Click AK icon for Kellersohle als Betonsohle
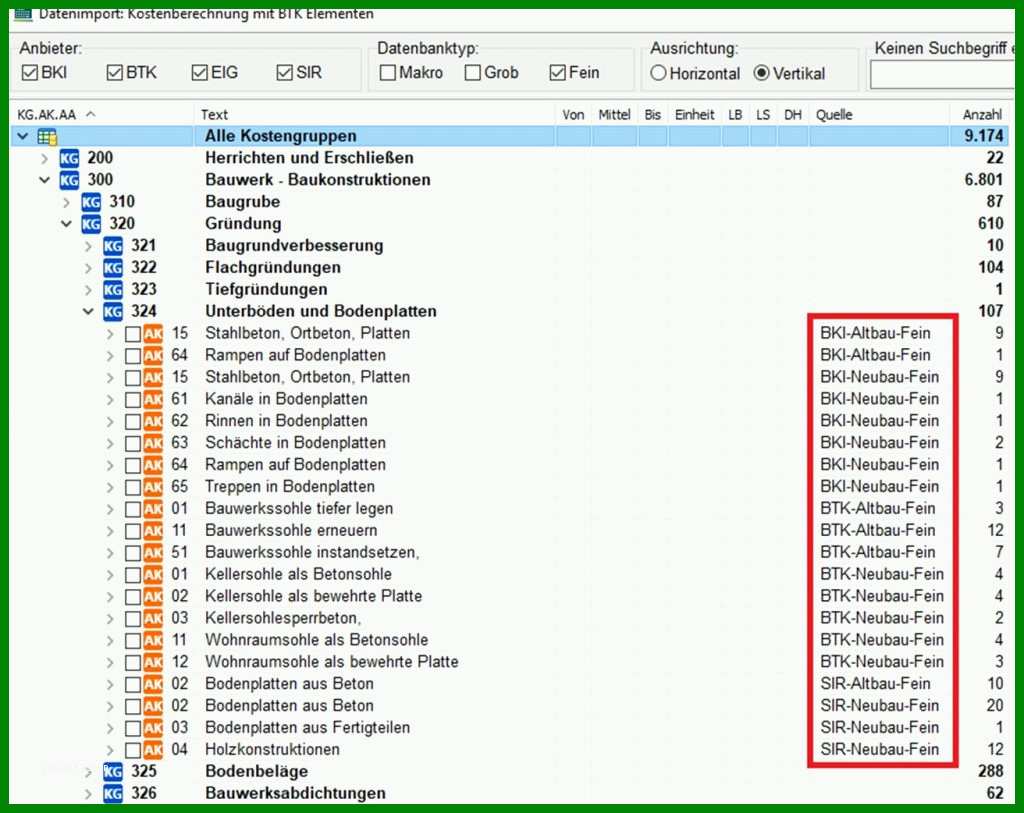 (x=153, y=575)
